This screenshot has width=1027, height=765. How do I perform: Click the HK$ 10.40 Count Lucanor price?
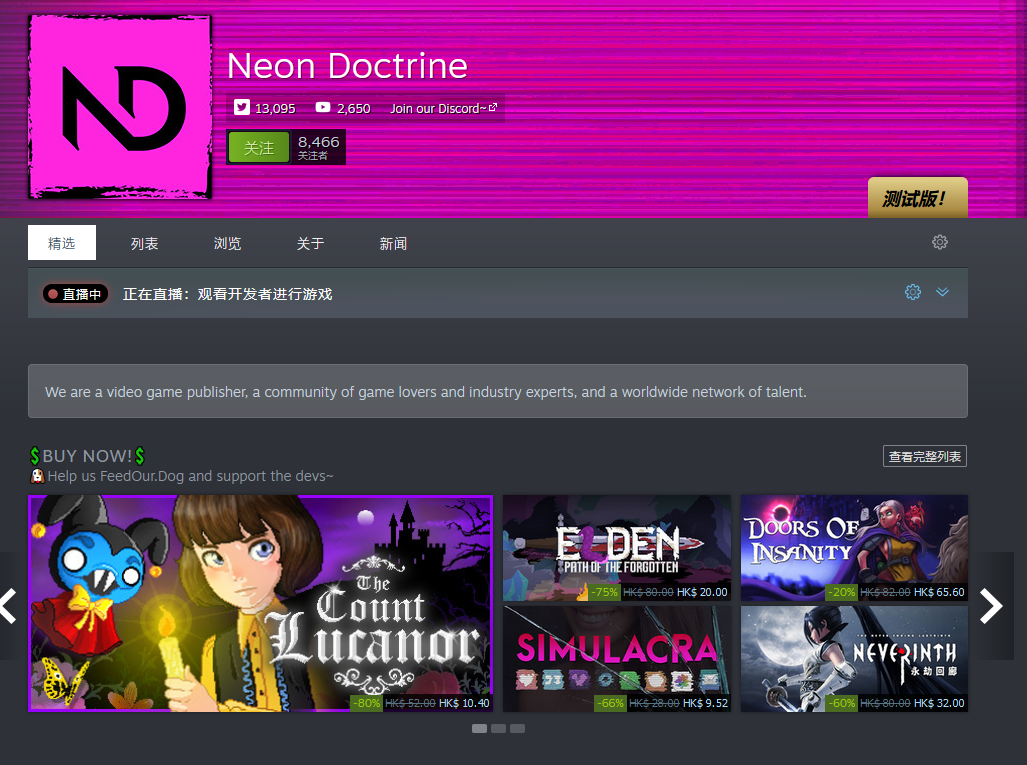(x=464, y=703)
